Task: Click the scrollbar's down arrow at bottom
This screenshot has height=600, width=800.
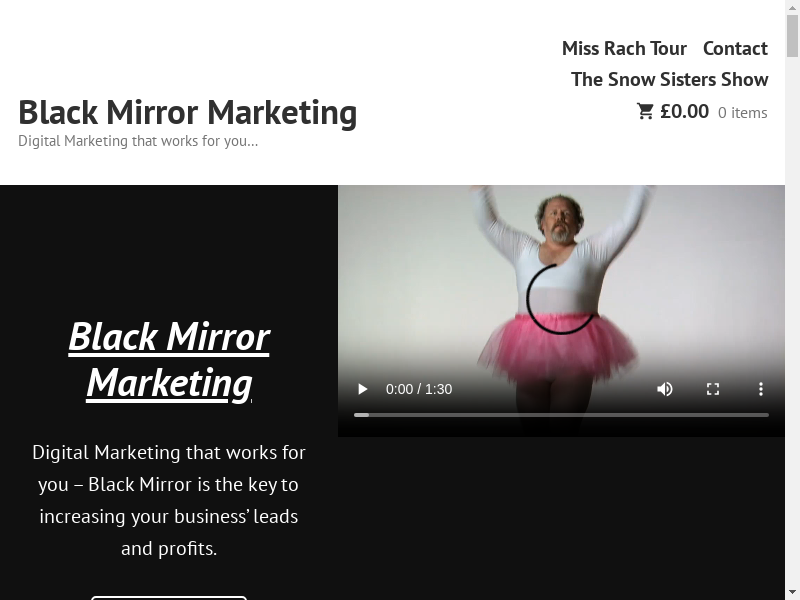Action: (792, 594)
